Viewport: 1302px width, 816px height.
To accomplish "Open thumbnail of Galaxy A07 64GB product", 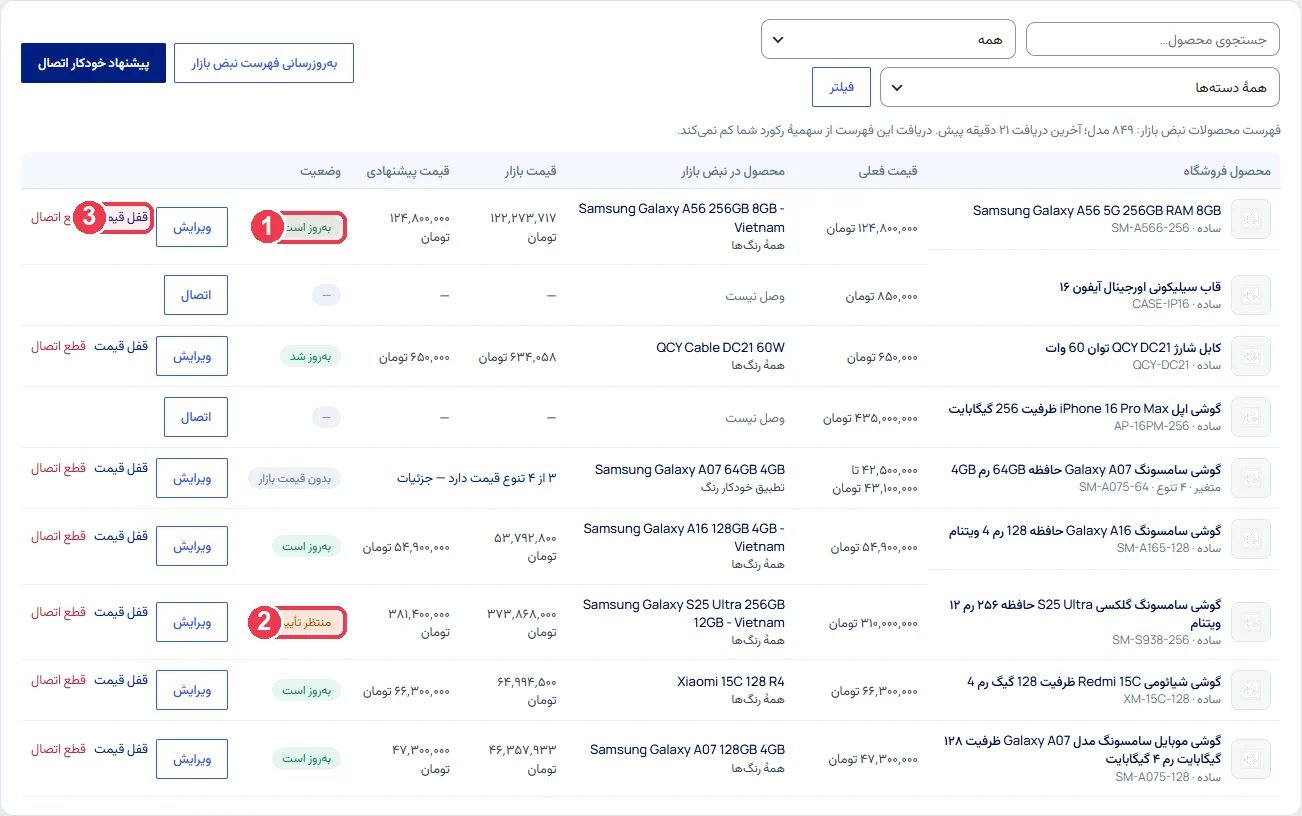I will pos(1250,478).
